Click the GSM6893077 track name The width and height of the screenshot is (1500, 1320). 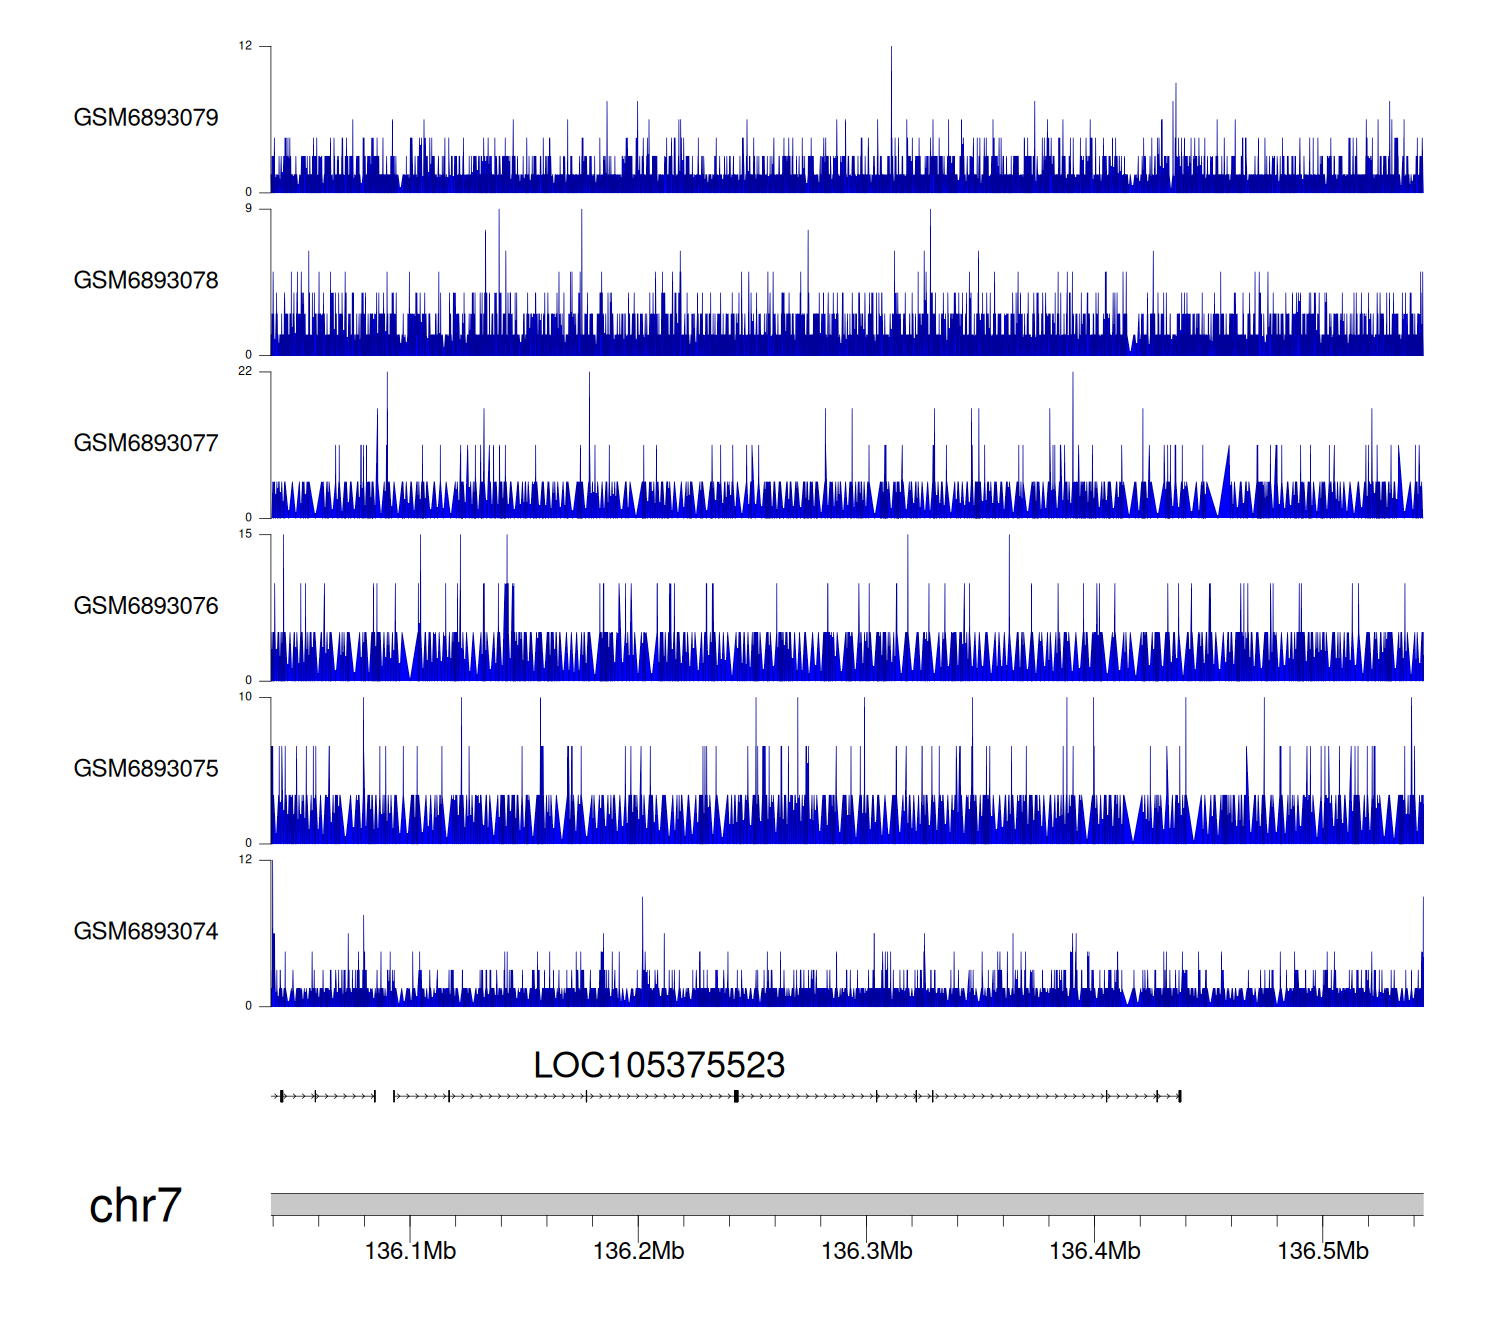pyautogui.click(x=146, y=444)
